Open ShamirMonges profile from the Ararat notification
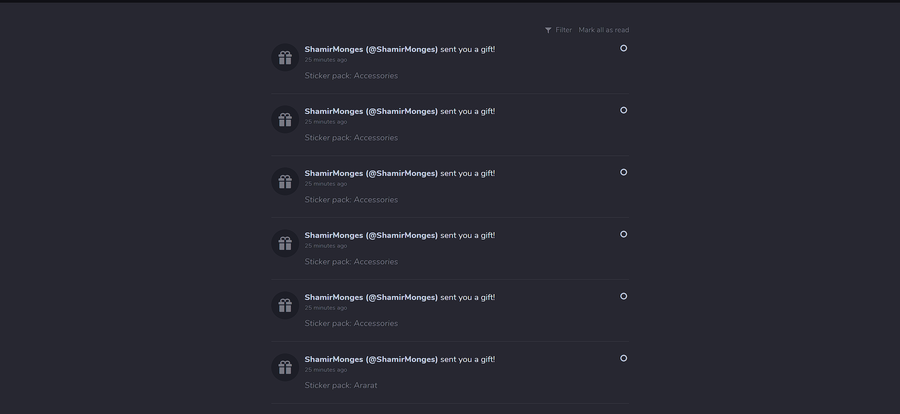The width and height of the screenshot is (900, 414). click(371, 359)
